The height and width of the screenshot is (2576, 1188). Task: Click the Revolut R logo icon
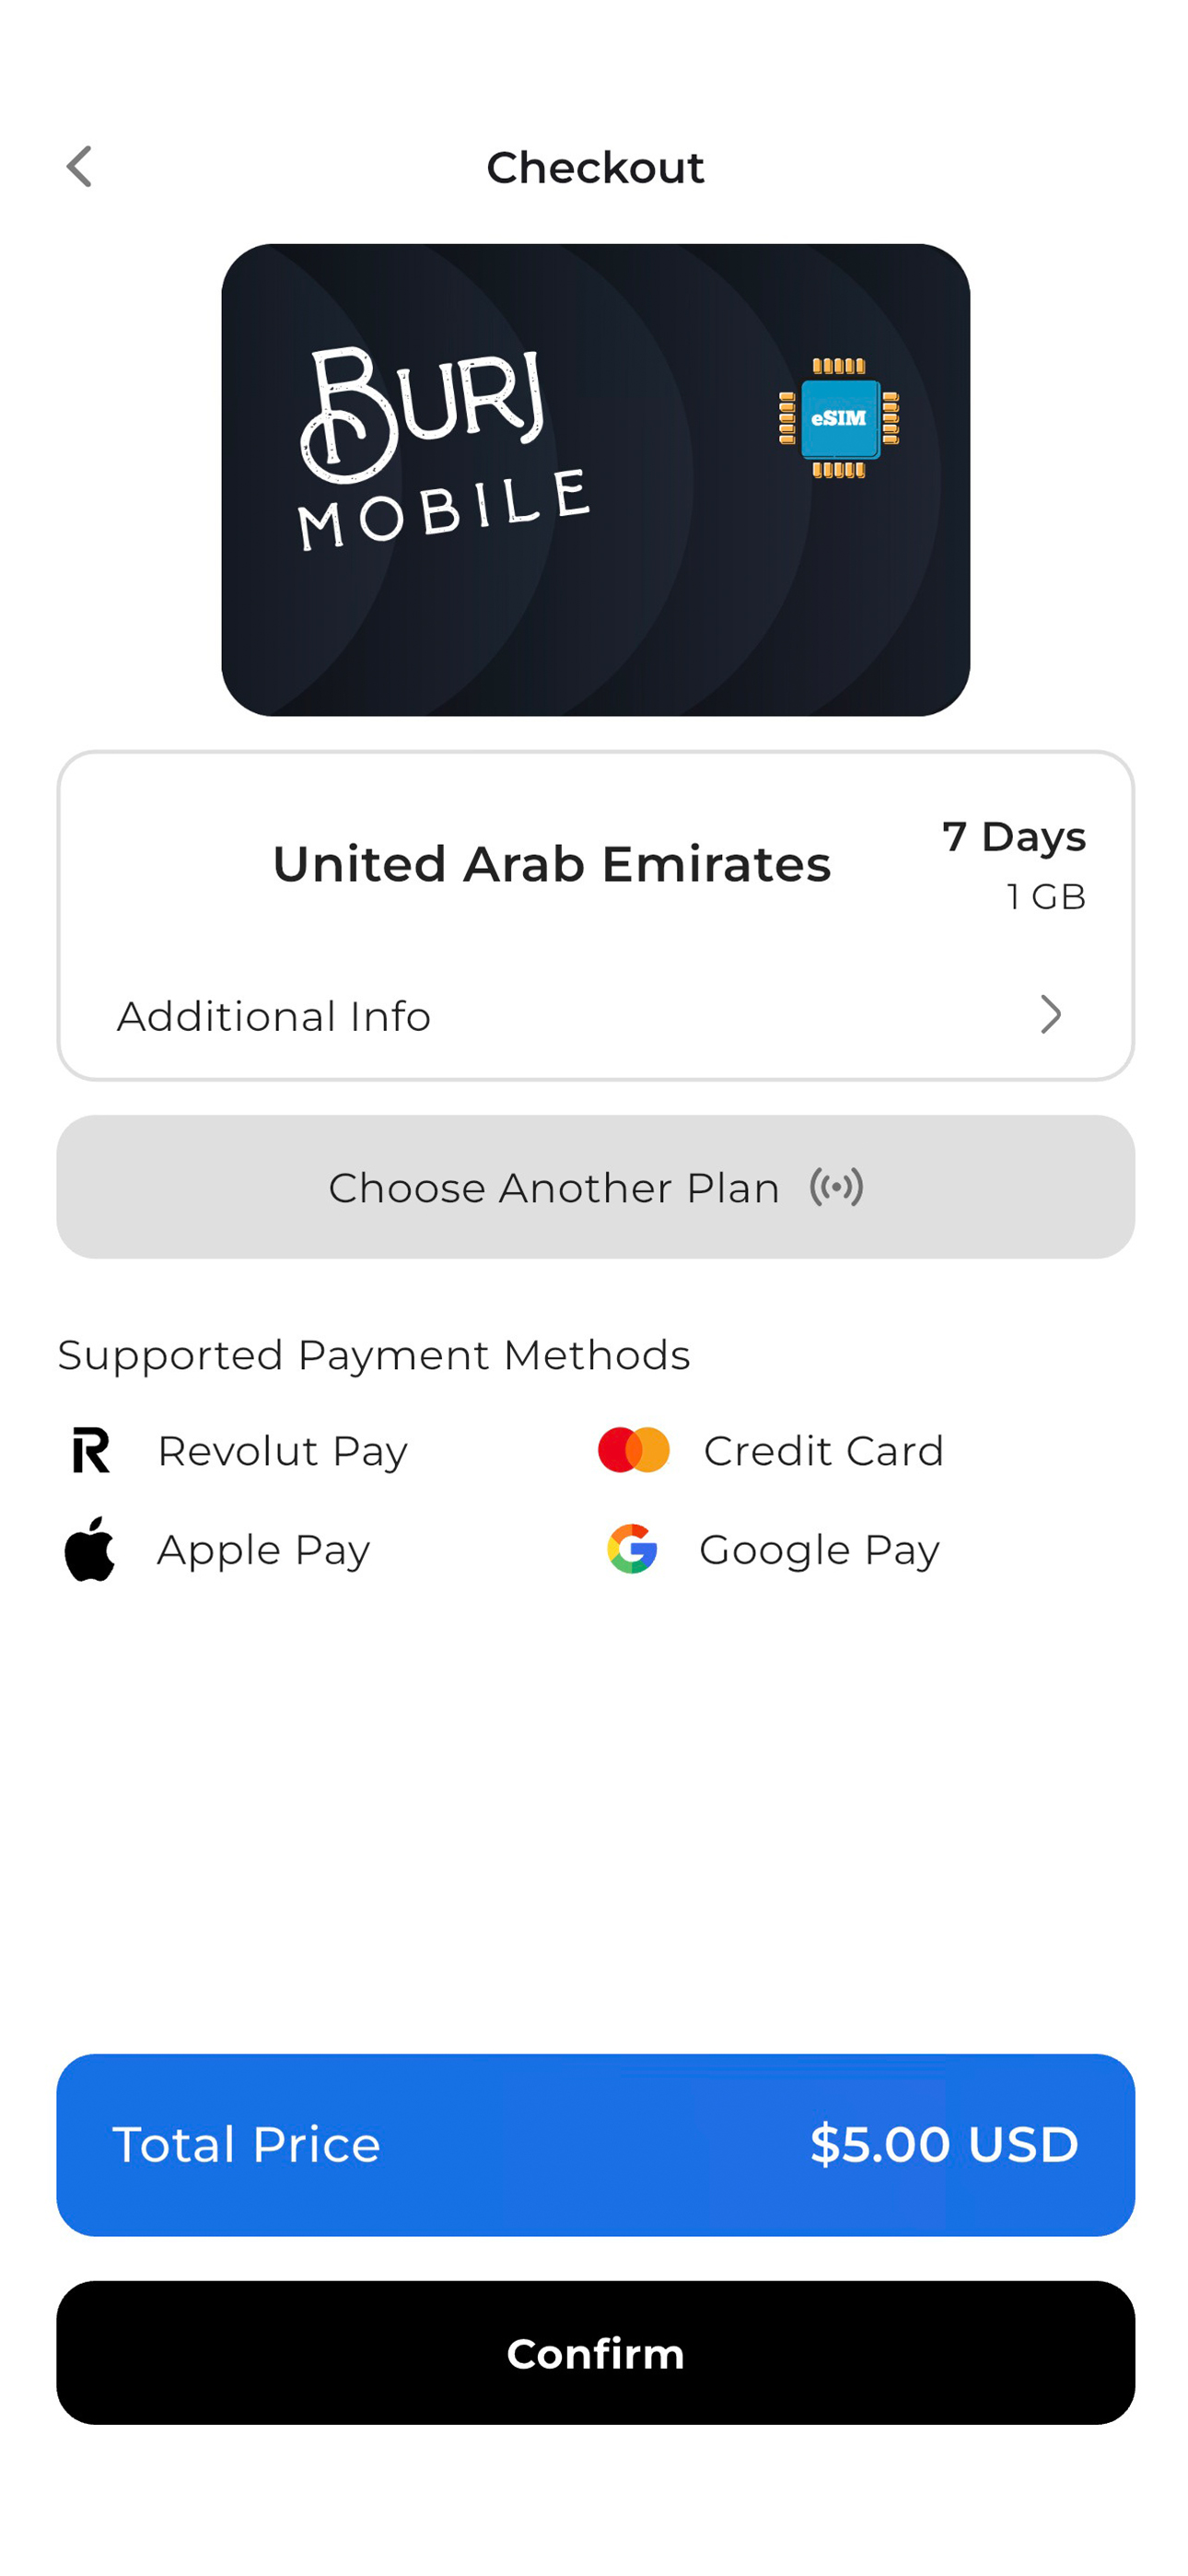pos(91,1450)
